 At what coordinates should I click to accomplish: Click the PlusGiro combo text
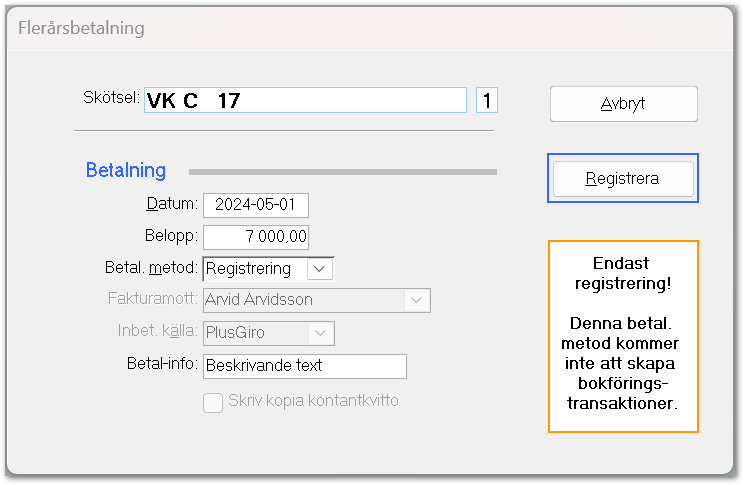(235, 333)
